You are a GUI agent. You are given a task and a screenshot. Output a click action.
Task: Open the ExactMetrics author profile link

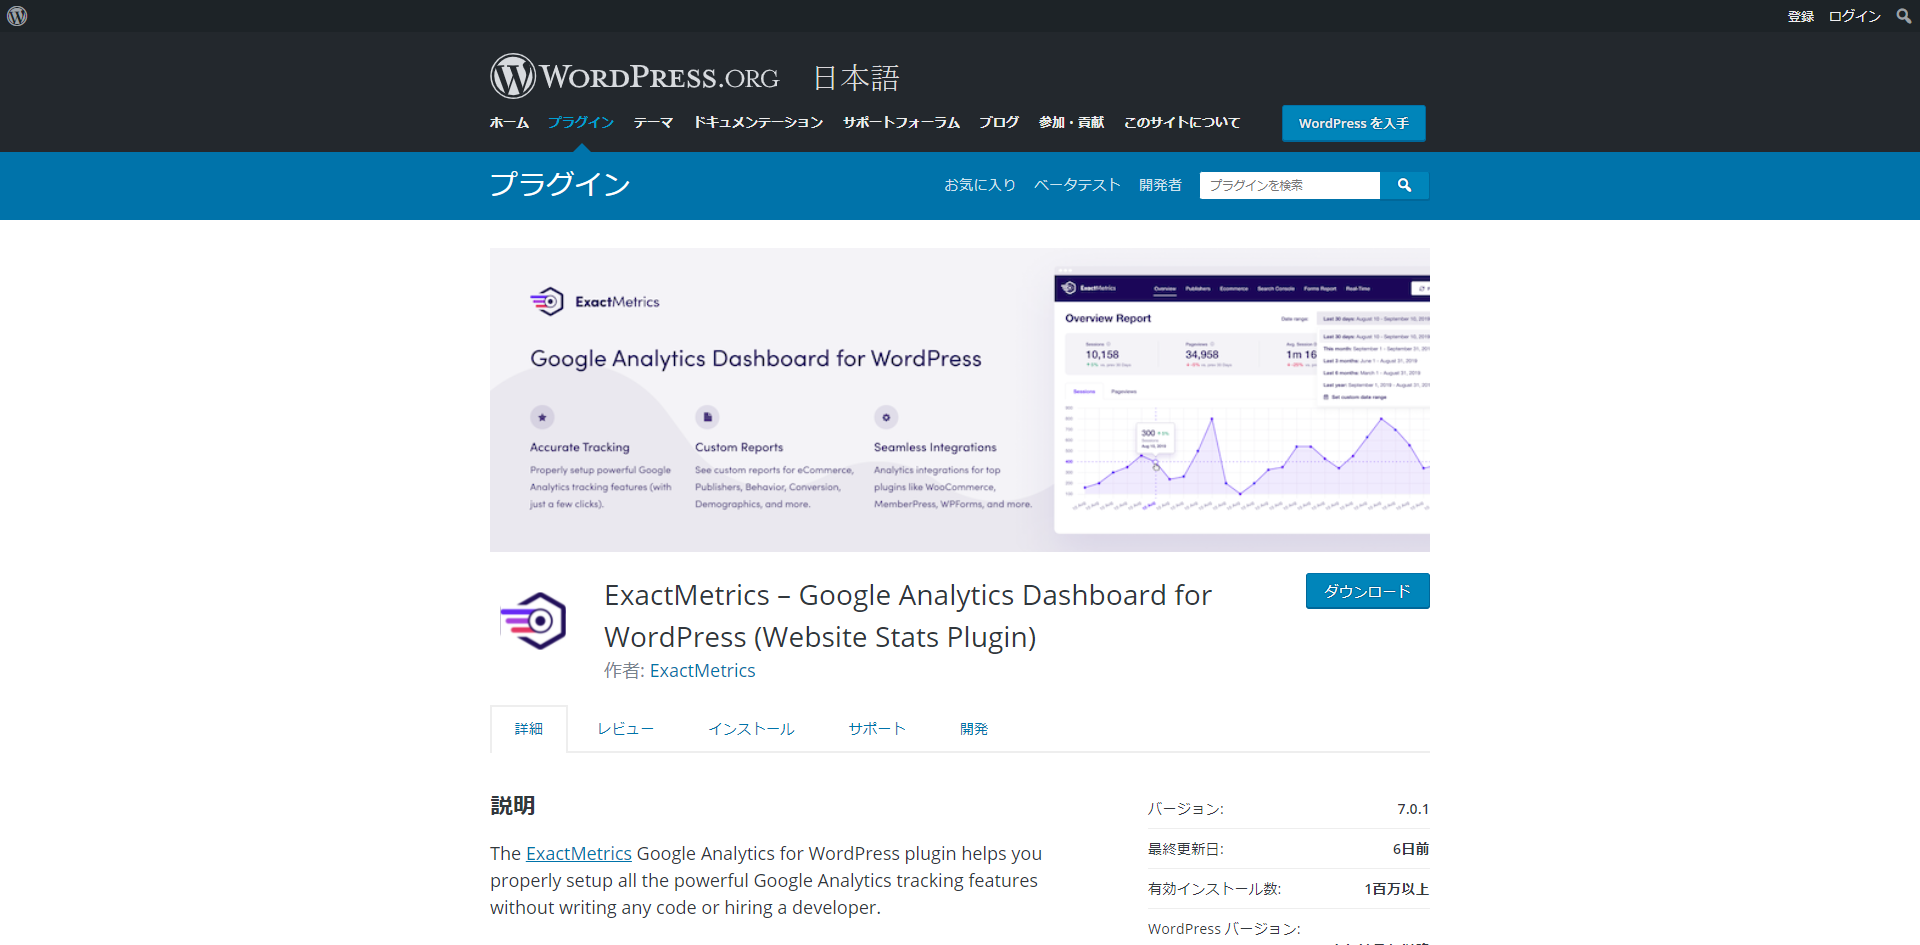(702, 670)
